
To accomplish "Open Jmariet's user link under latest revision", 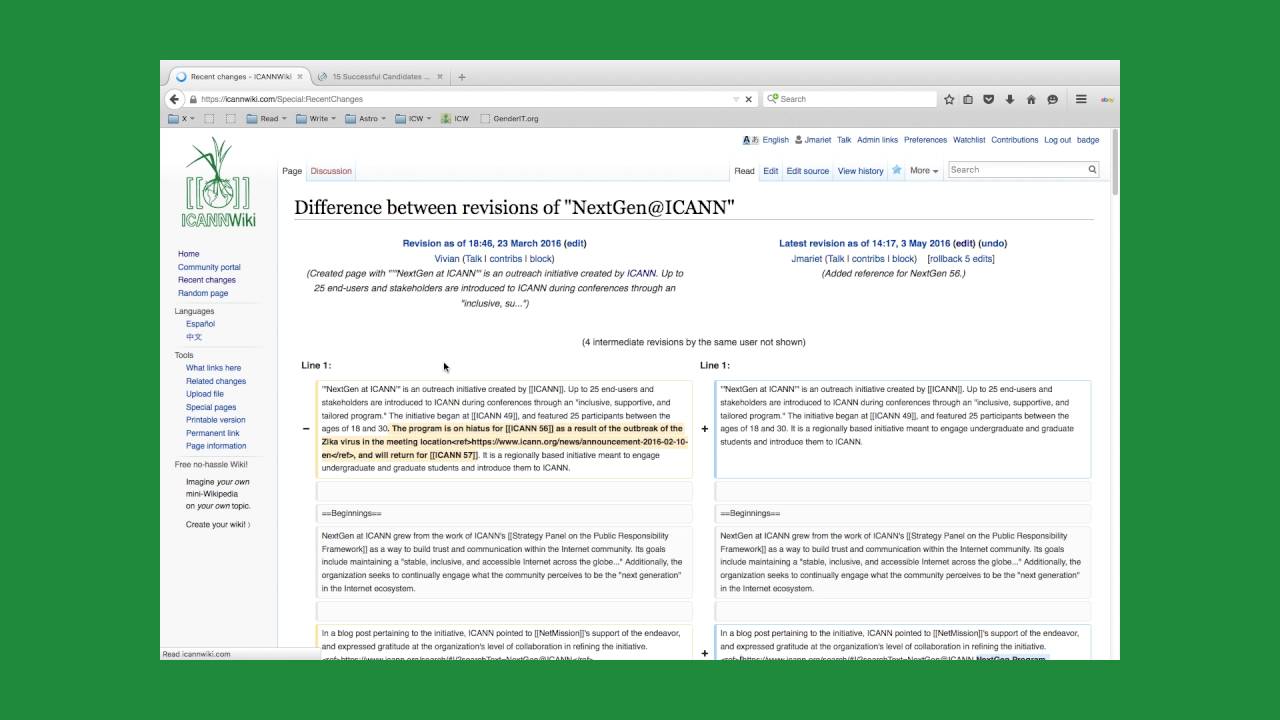I will point(806,259).
